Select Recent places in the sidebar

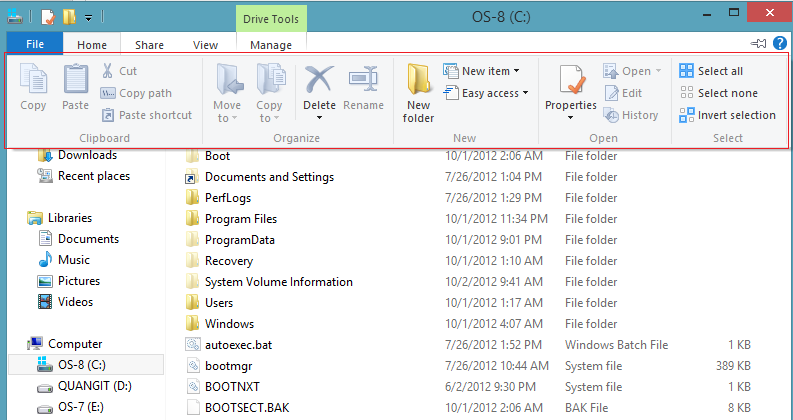coord(83,176)
